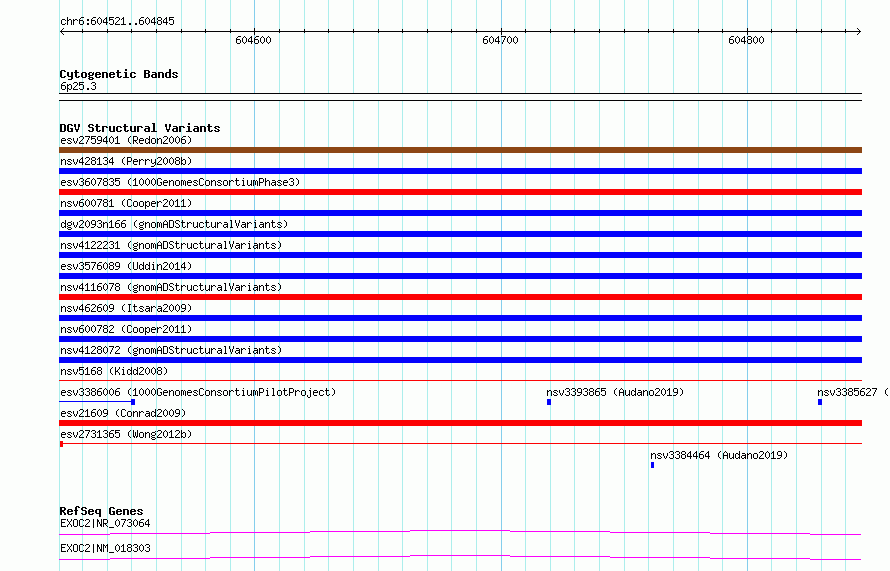The height and width of the screenshot is (571, 890).
Task: Click the blue marker under nsv3393865
Action: coord(549,402)
